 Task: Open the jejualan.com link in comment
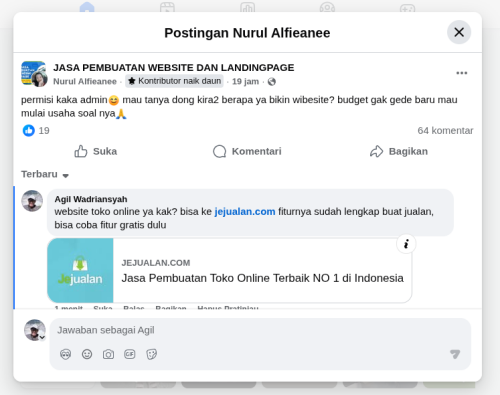(245, 212)
